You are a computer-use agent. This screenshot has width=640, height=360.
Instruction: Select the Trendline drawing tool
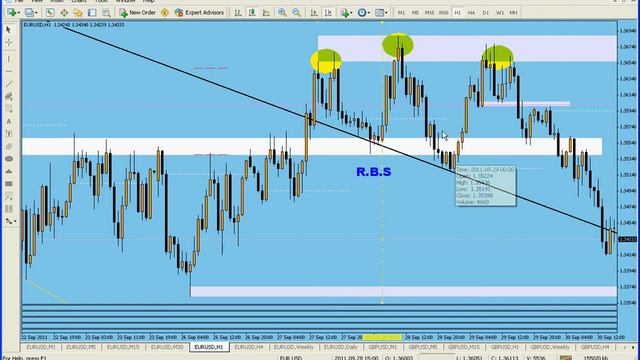tap(9, 84)
